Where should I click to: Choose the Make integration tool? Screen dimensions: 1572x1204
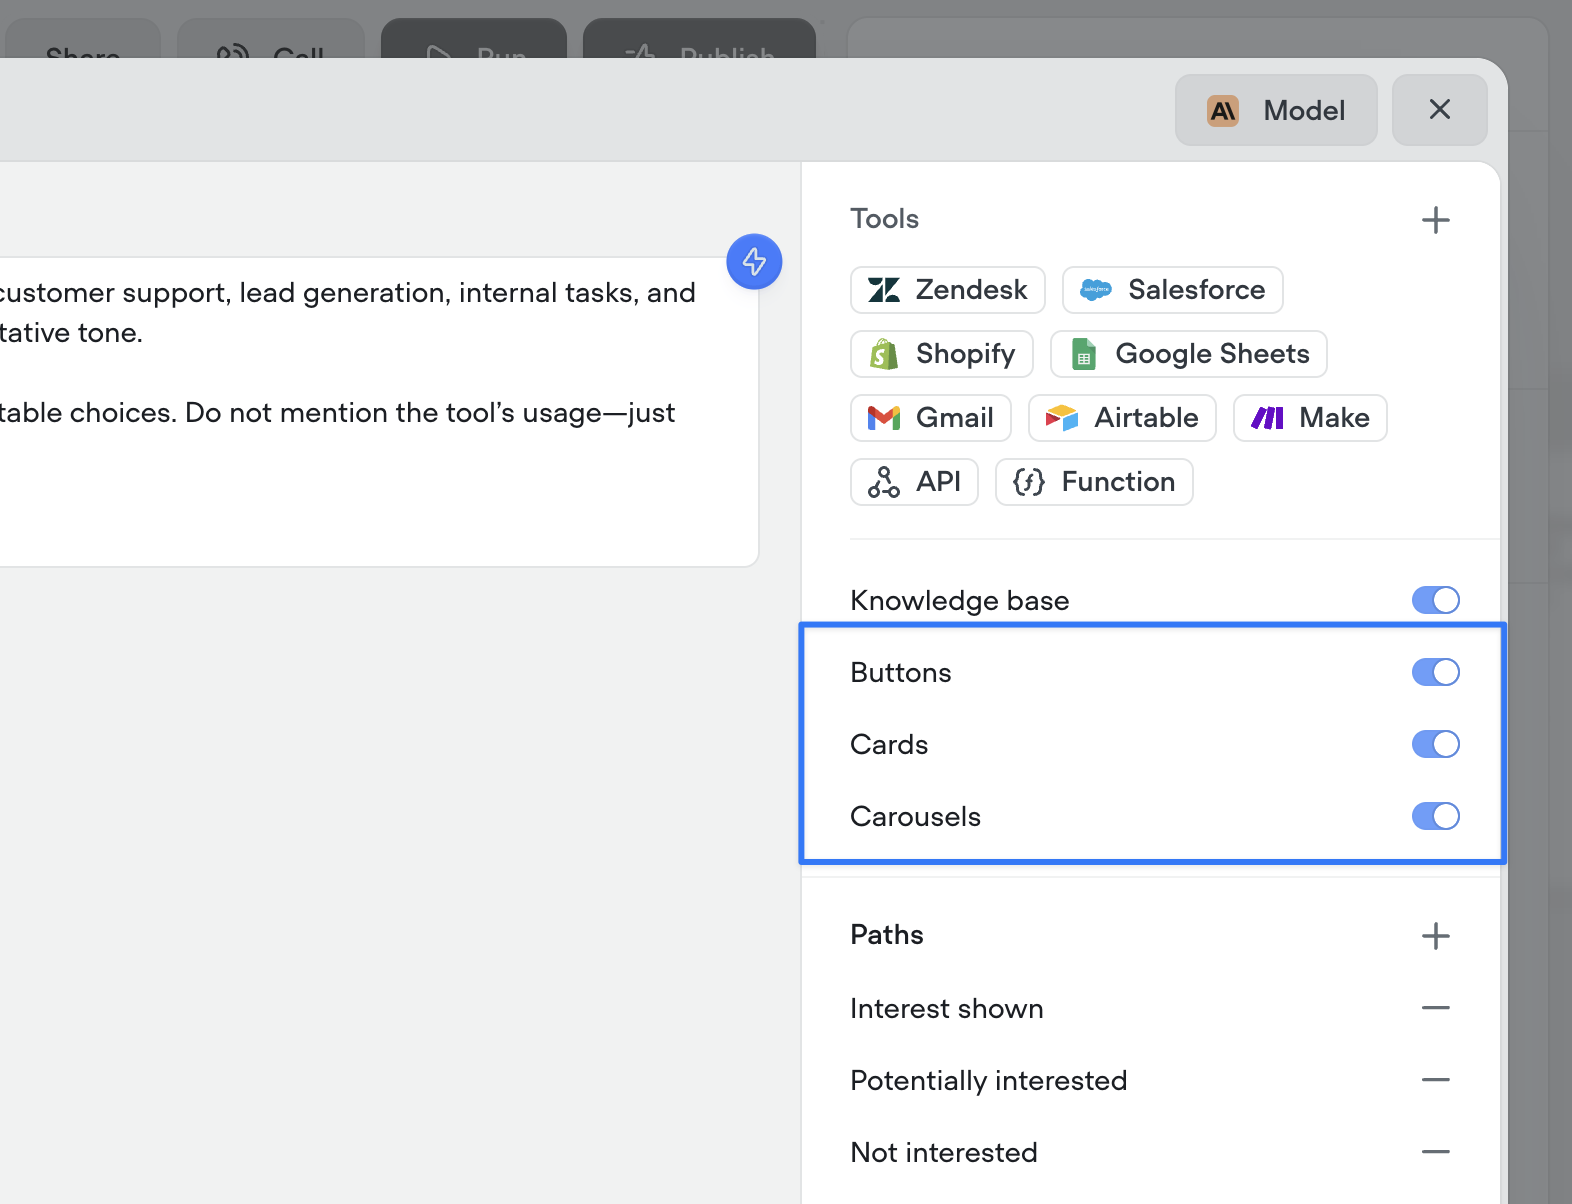click(x=1310, y=418)
